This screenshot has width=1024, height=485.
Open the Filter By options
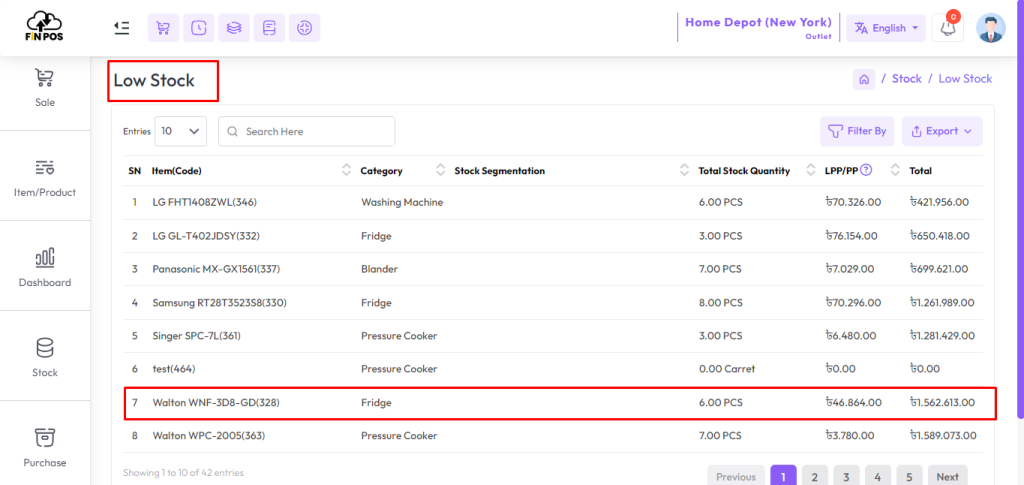(x=857, y=131)
